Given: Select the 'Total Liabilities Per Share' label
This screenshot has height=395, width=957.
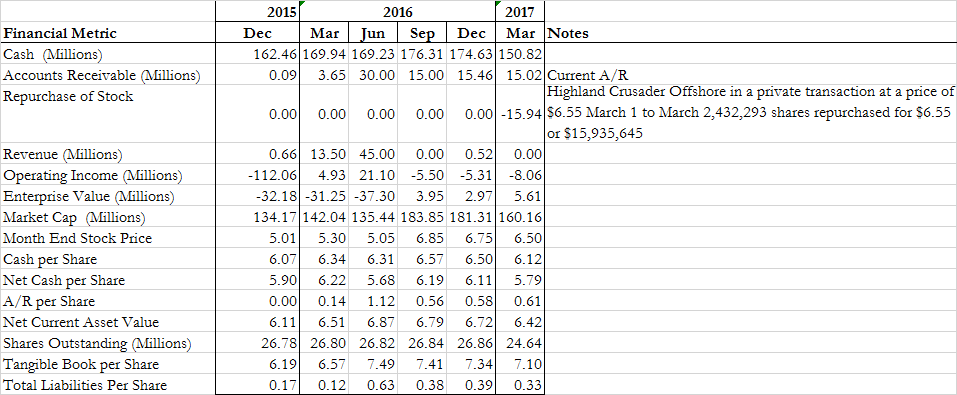Looking at the screenshot, I should [108, 385].
